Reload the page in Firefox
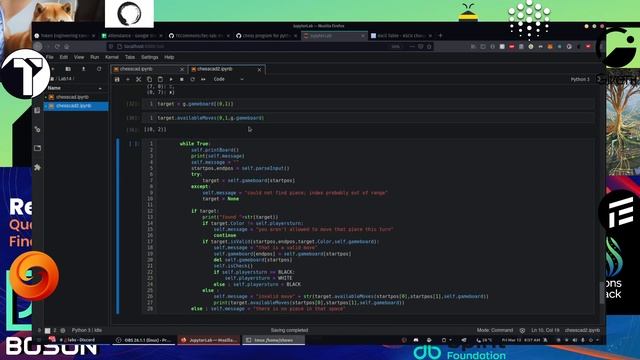This screenshot has width=640, height=360. coord(57,47)
